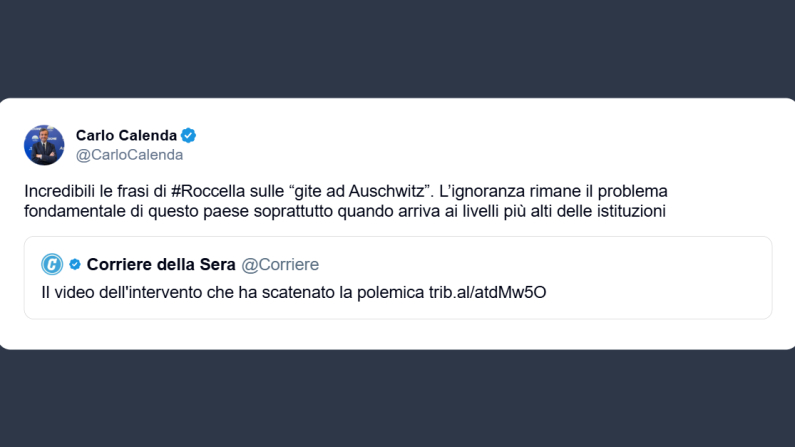Click the verified badge beside Corriere della Sera
Viewport: 795px width, 447px height.
pos(75,265)
